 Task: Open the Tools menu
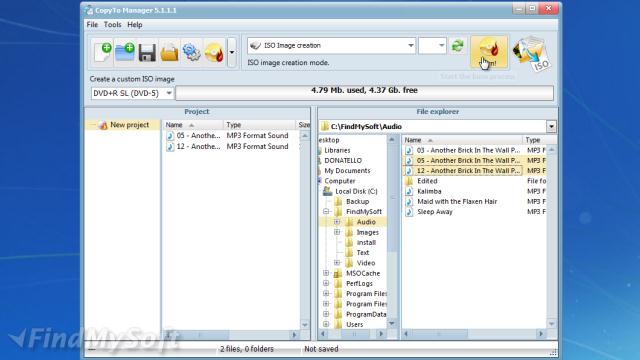(x=112, y=24)
